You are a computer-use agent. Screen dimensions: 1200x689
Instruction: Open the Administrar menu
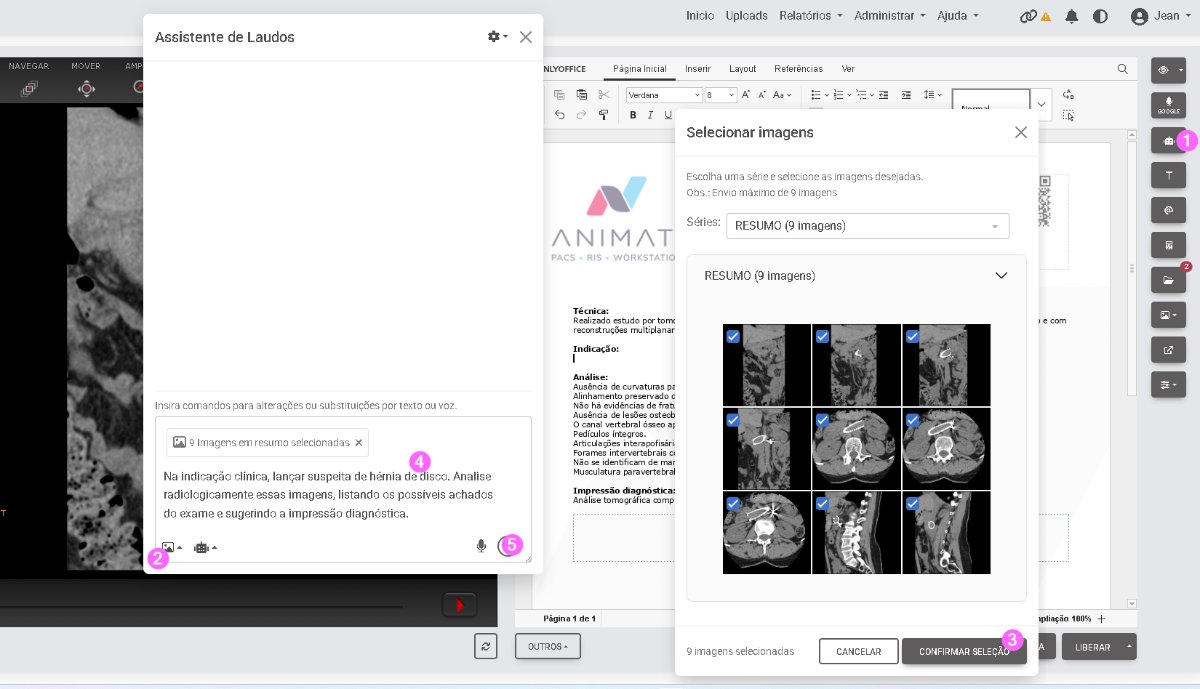[889, 16]
